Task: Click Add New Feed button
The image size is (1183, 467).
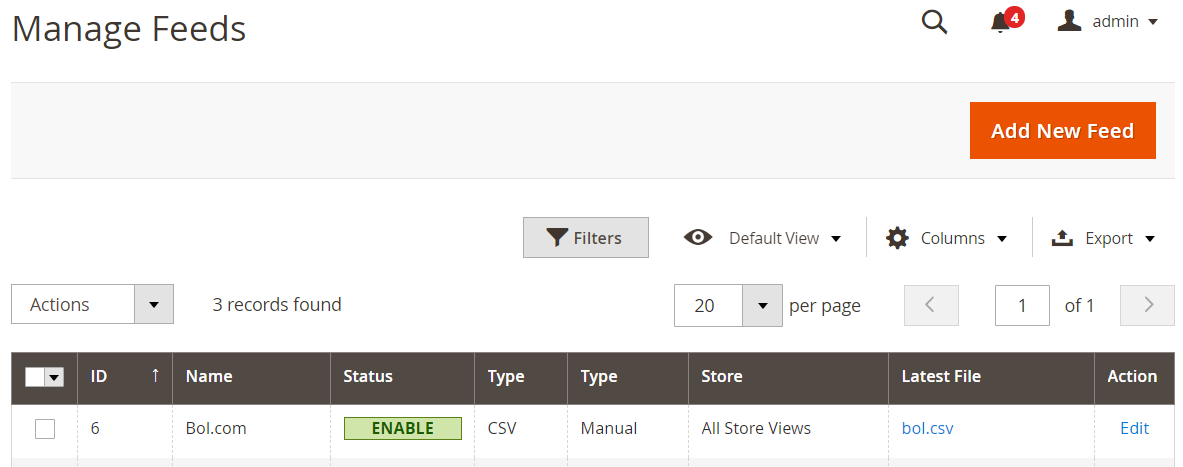Action: click(x=1062, y=131)
